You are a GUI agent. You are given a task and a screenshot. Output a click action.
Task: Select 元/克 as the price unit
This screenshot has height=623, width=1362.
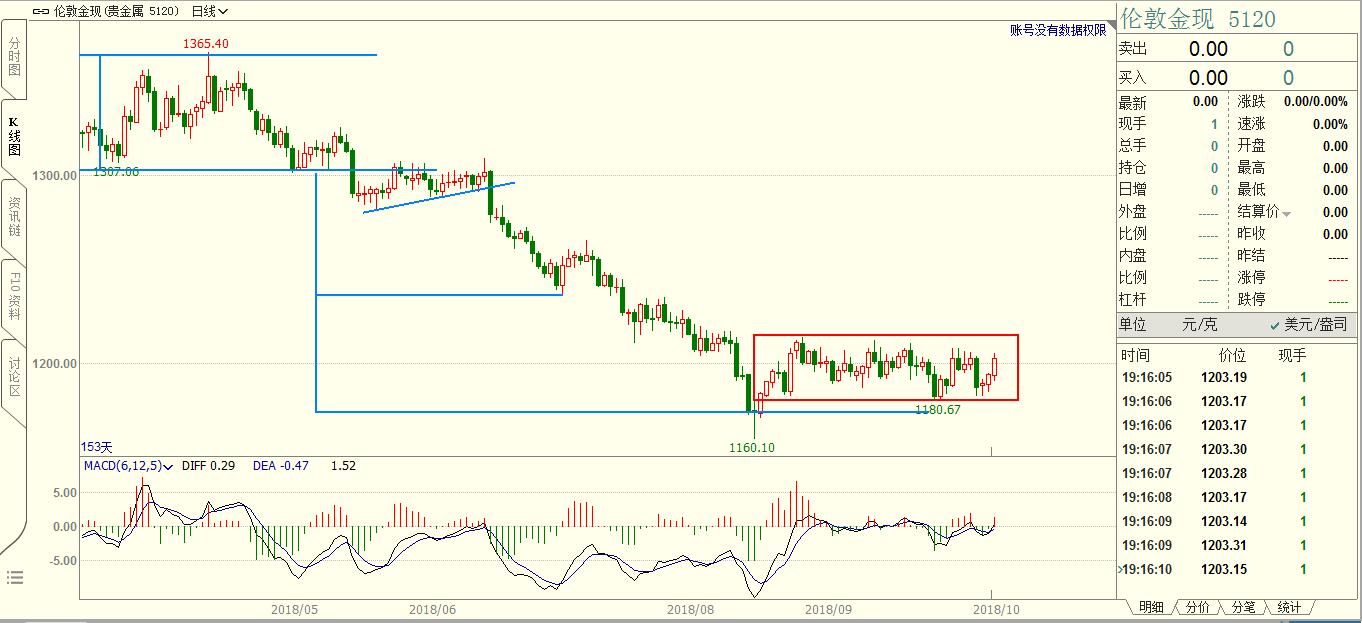tap(1199, 324)
